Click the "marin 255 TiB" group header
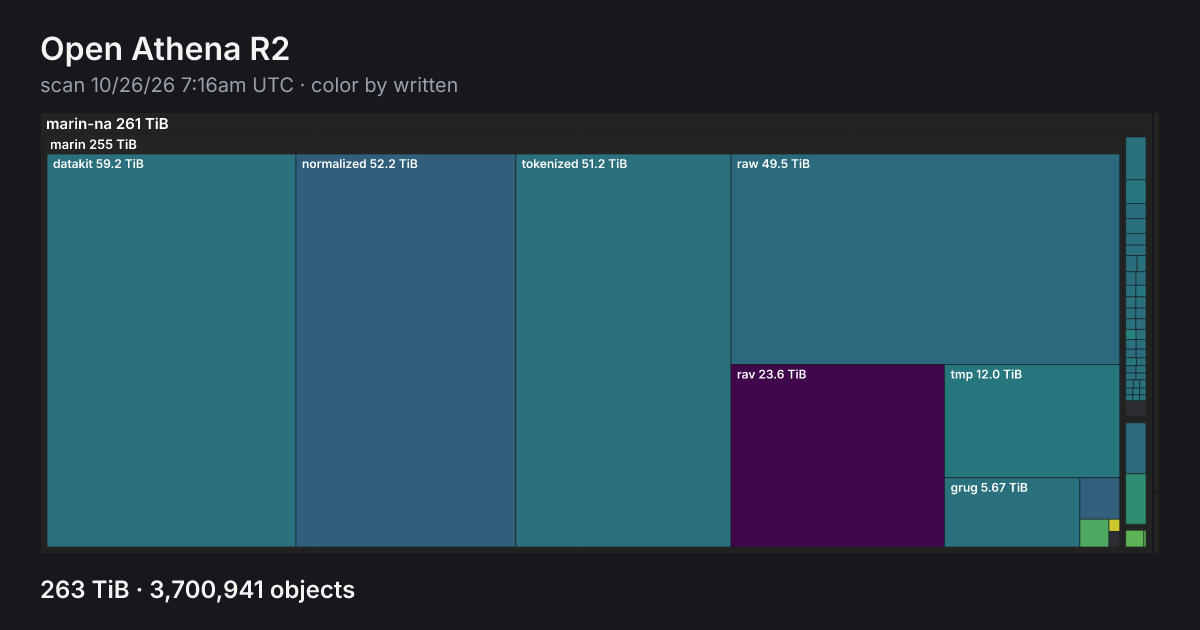 (x=93, y=145)
